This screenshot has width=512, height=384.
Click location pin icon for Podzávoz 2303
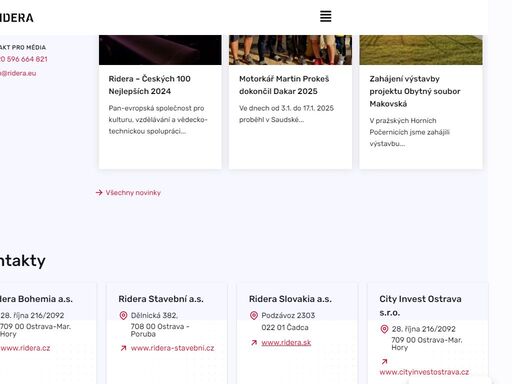pyautogui.click(x=254, y=315)
